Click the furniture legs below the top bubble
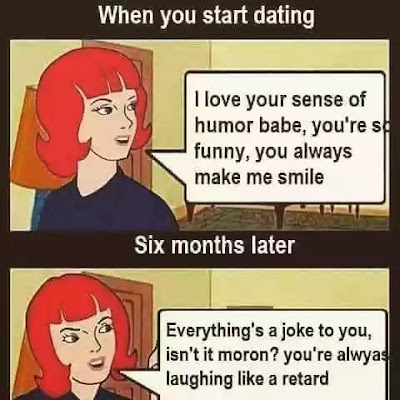The width and height of the screenshot is (400, 400). tap(283, 213)
